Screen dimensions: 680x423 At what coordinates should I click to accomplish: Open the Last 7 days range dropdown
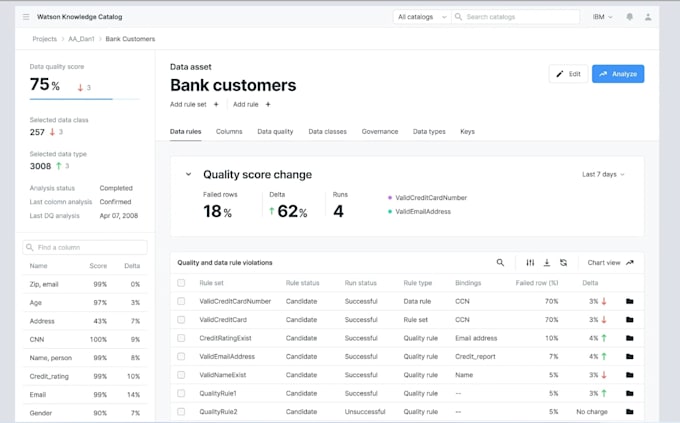603,174
